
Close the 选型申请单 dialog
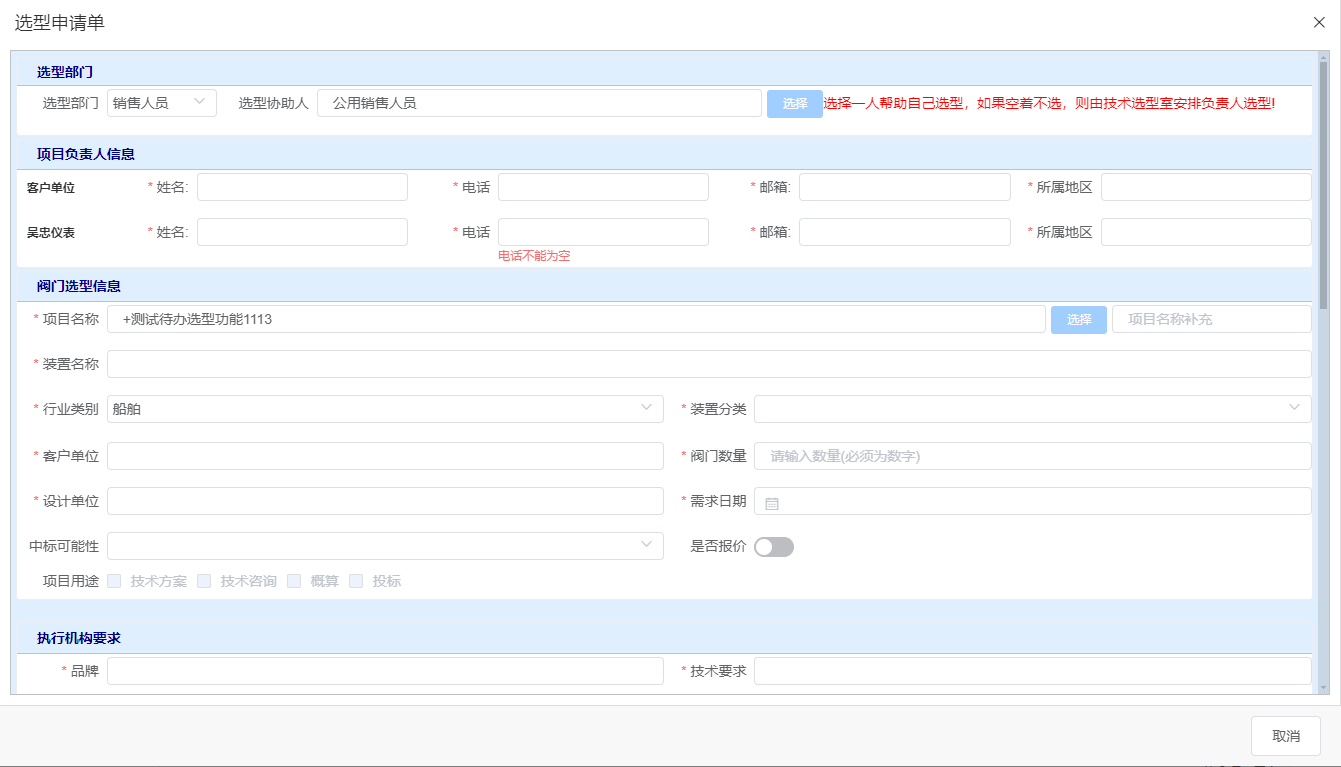[1319, 23]
